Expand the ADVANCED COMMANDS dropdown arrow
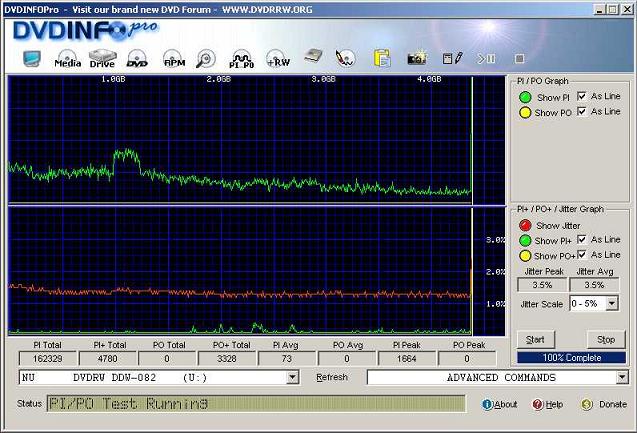This screenshot has height=433, width=637. 622,378
